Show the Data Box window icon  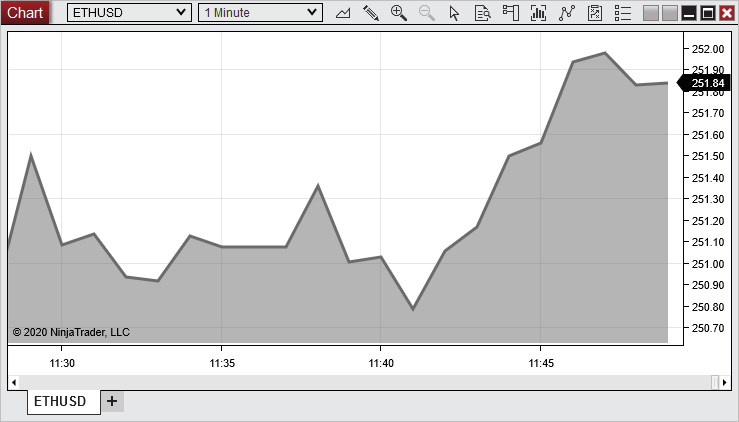483,13
